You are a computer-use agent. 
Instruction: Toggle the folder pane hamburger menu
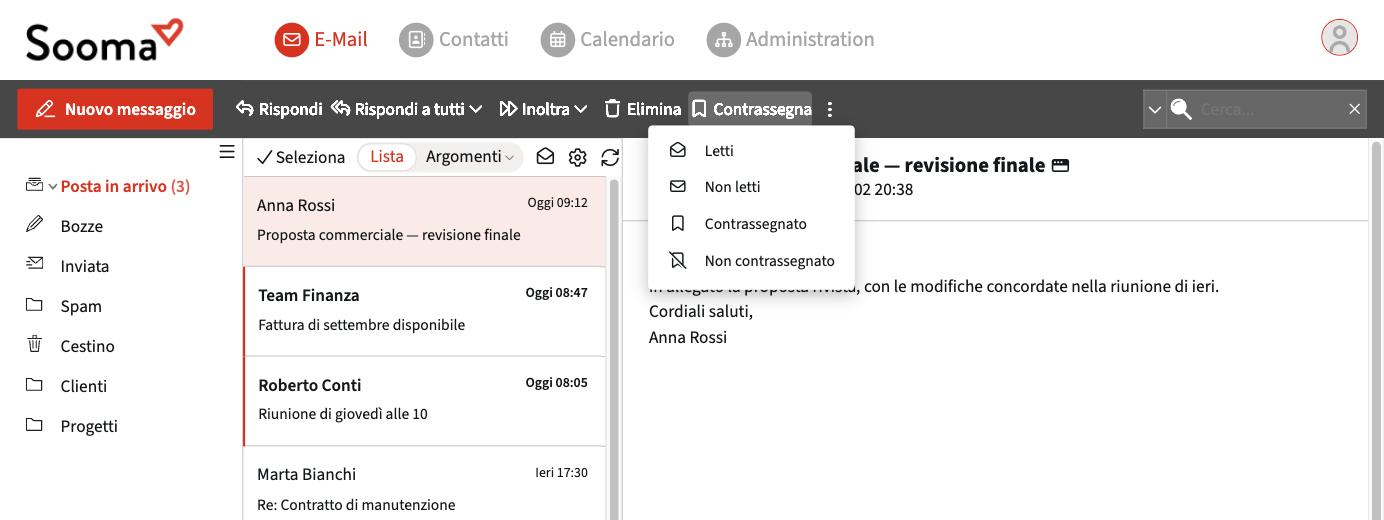(x=227, y=152)
